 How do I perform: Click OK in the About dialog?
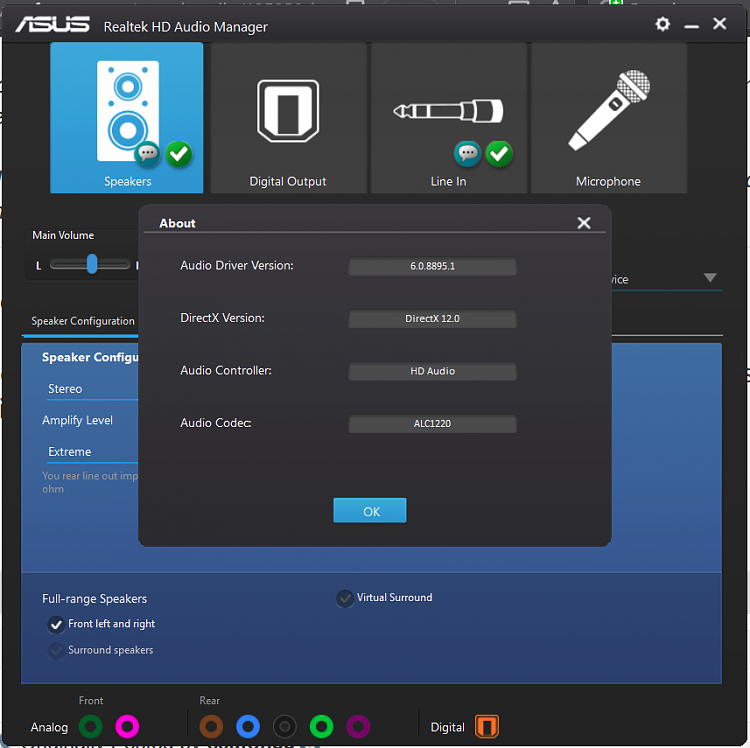click(370, 511)
